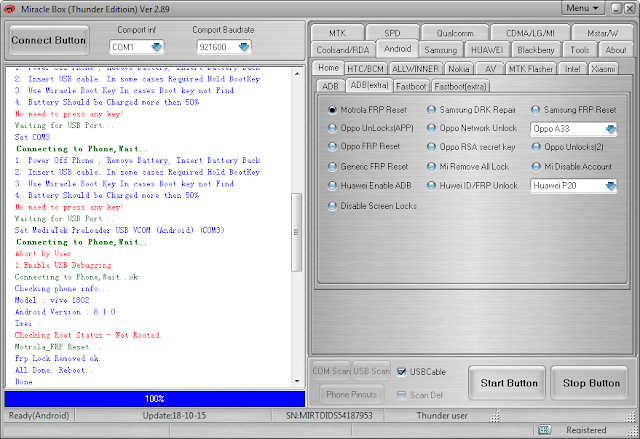Click the Start Button
Screen dimensions: 640x439
tap(507, 383)
